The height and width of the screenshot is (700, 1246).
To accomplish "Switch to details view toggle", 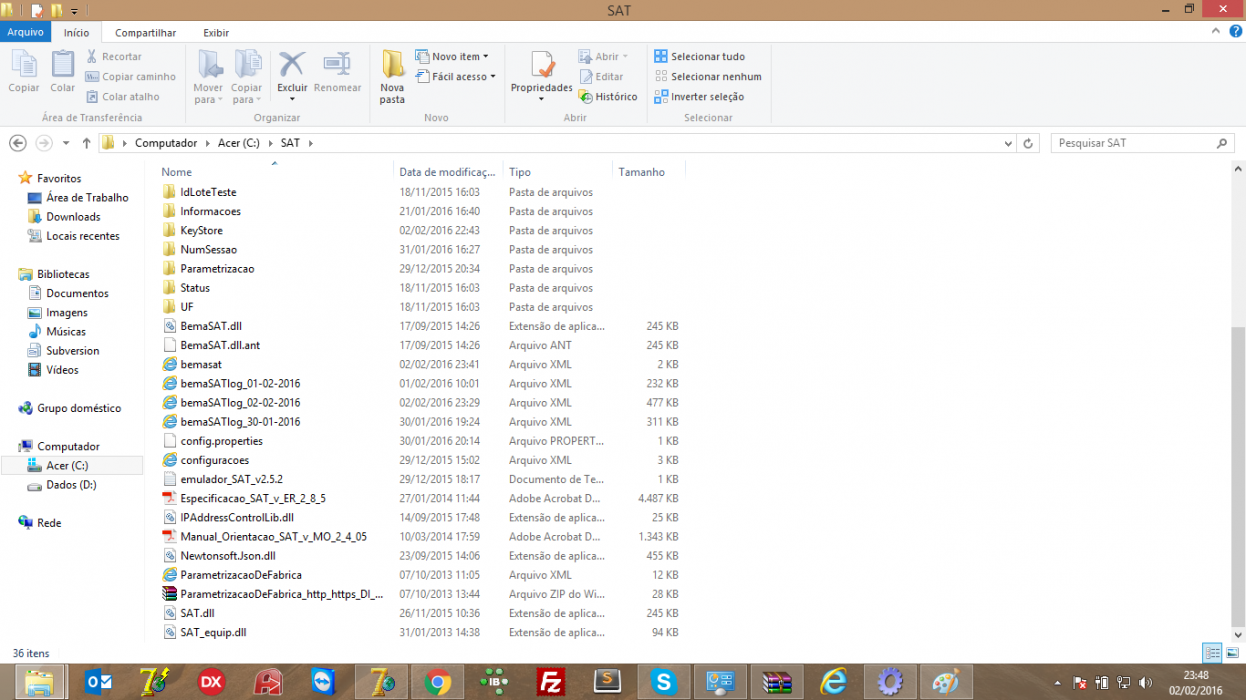I will 1212,653.
